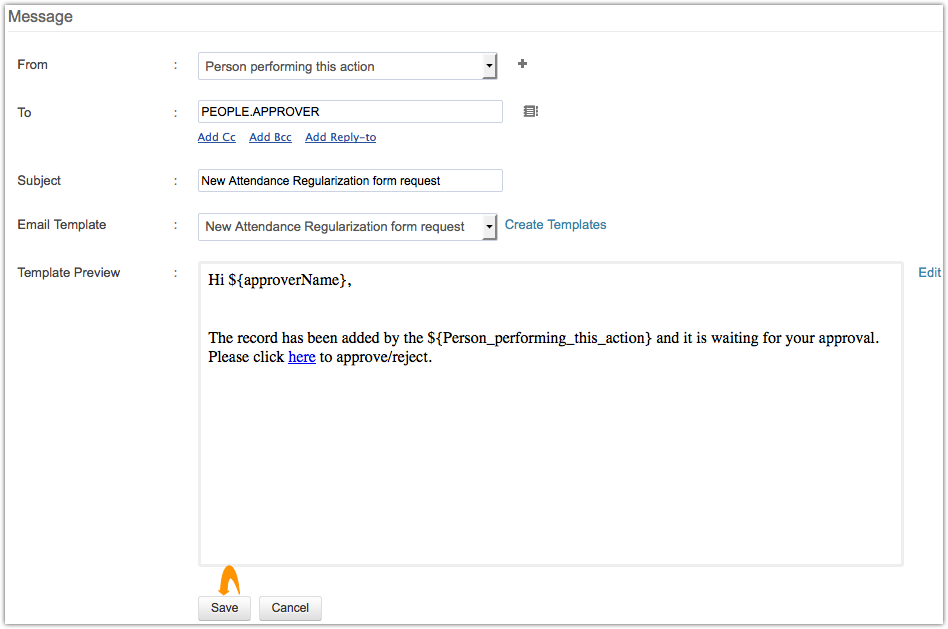
Task: Open the recipient list icon beside To
Action: pyautogui.click(x=531, y=111)
